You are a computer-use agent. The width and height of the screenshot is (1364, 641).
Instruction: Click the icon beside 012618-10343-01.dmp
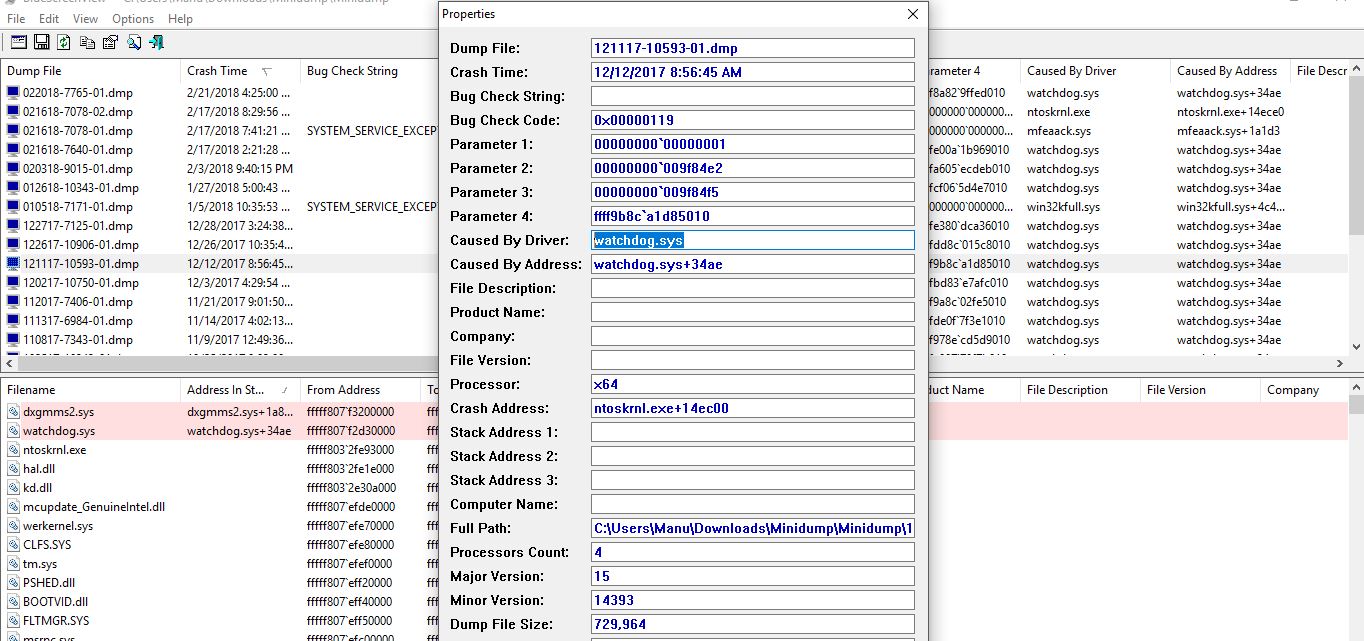click(13, 188)
